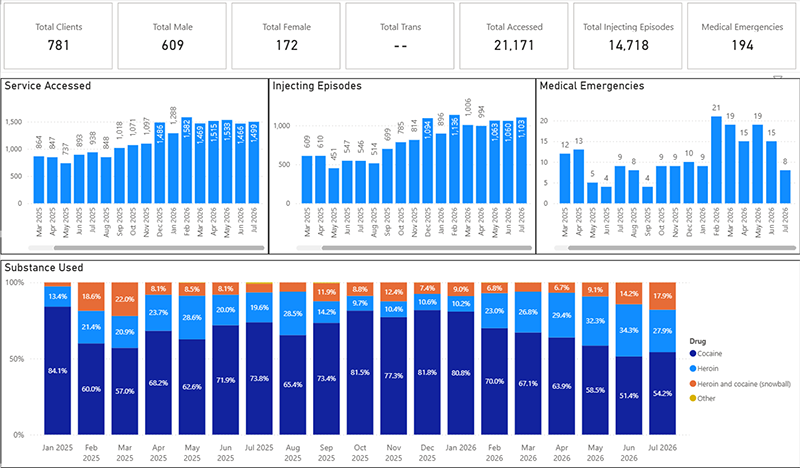Image resolution: width=800 pixels, height=468 pixels.
Task: Click the Injecting Episodes chart horizontal scrollbar
Action: coord(427,248)
